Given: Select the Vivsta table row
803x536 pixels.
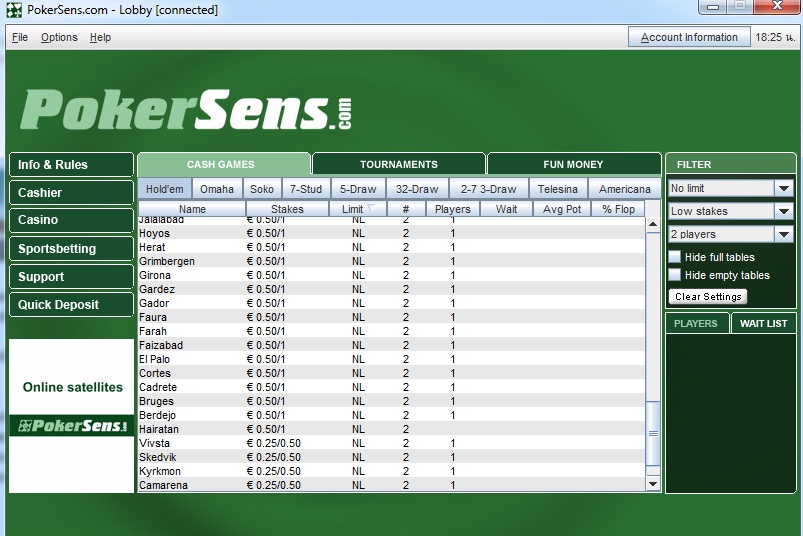Looking at the screenshot, I should tap(391, 443).
